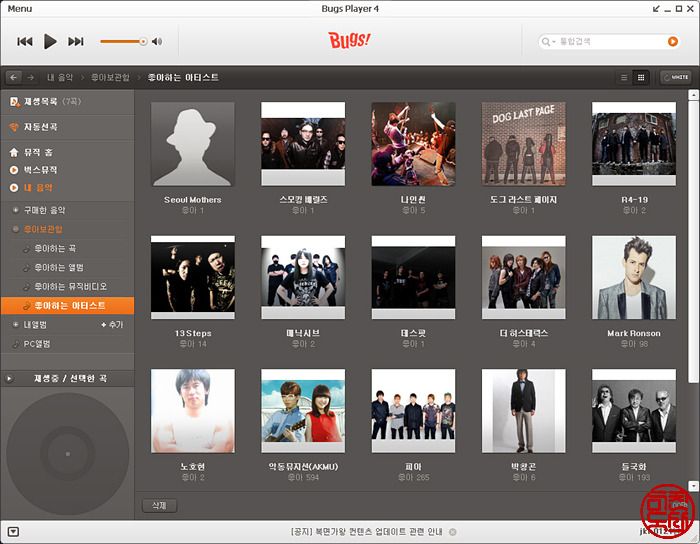Open 박광곤 artist thumbnail
The image size is (700, 544).
(x=524, y=411)
